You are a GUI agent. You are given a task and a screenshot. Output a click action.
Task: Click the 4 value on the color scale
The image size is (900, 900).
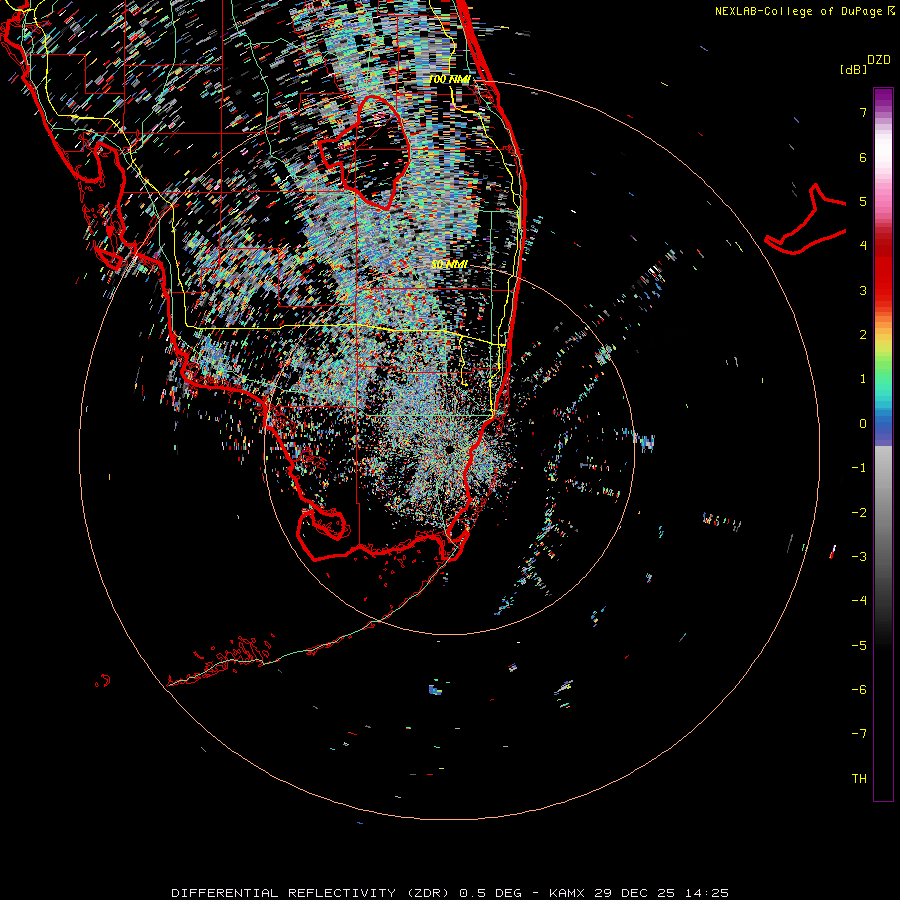(x=863, y=246)
